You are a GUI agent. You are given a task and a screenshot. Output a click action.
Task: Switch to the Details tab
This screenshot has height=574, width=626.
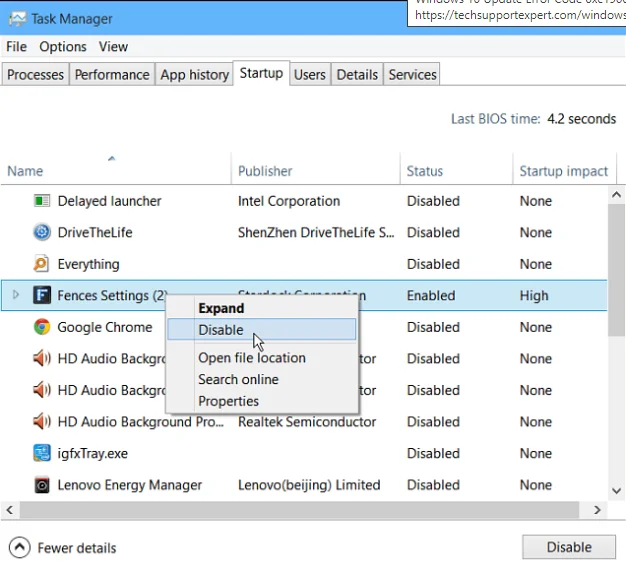357,75
